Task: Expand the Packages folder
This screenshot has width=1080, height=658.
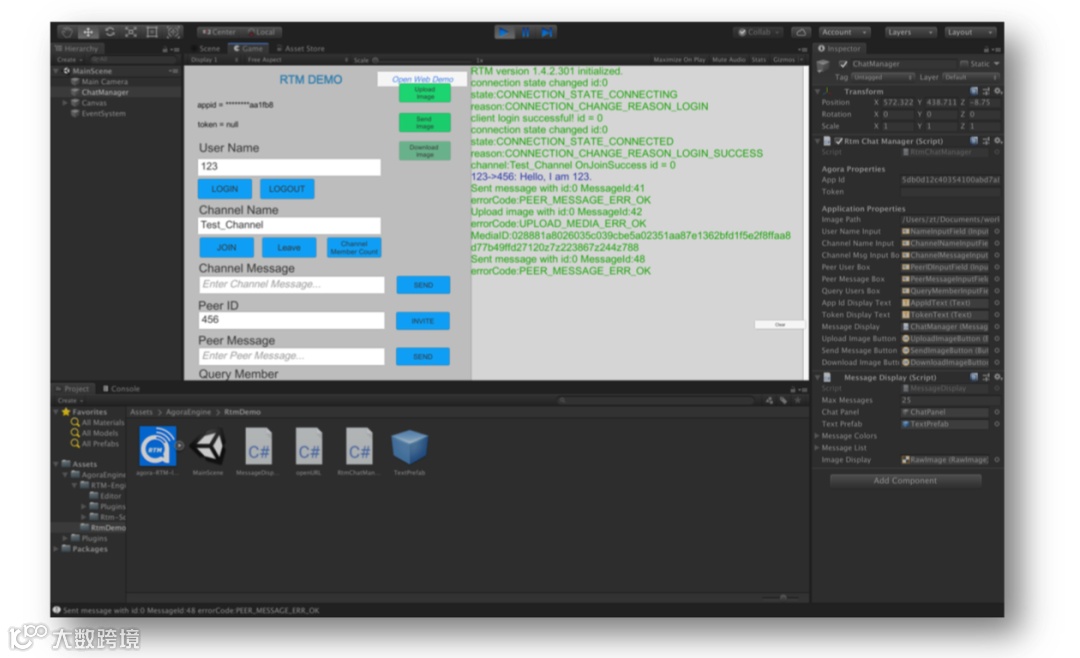Action: [x=56, y=549]
